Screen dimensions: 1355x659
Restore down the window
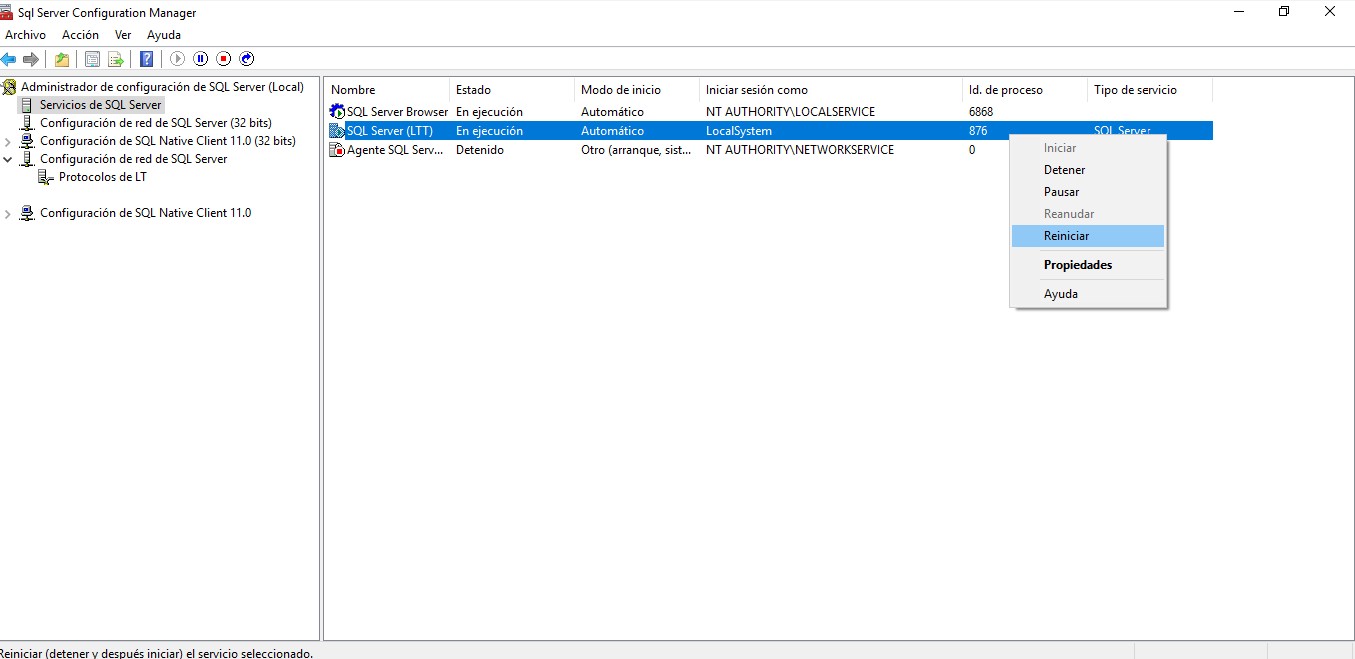(1284, 12)
